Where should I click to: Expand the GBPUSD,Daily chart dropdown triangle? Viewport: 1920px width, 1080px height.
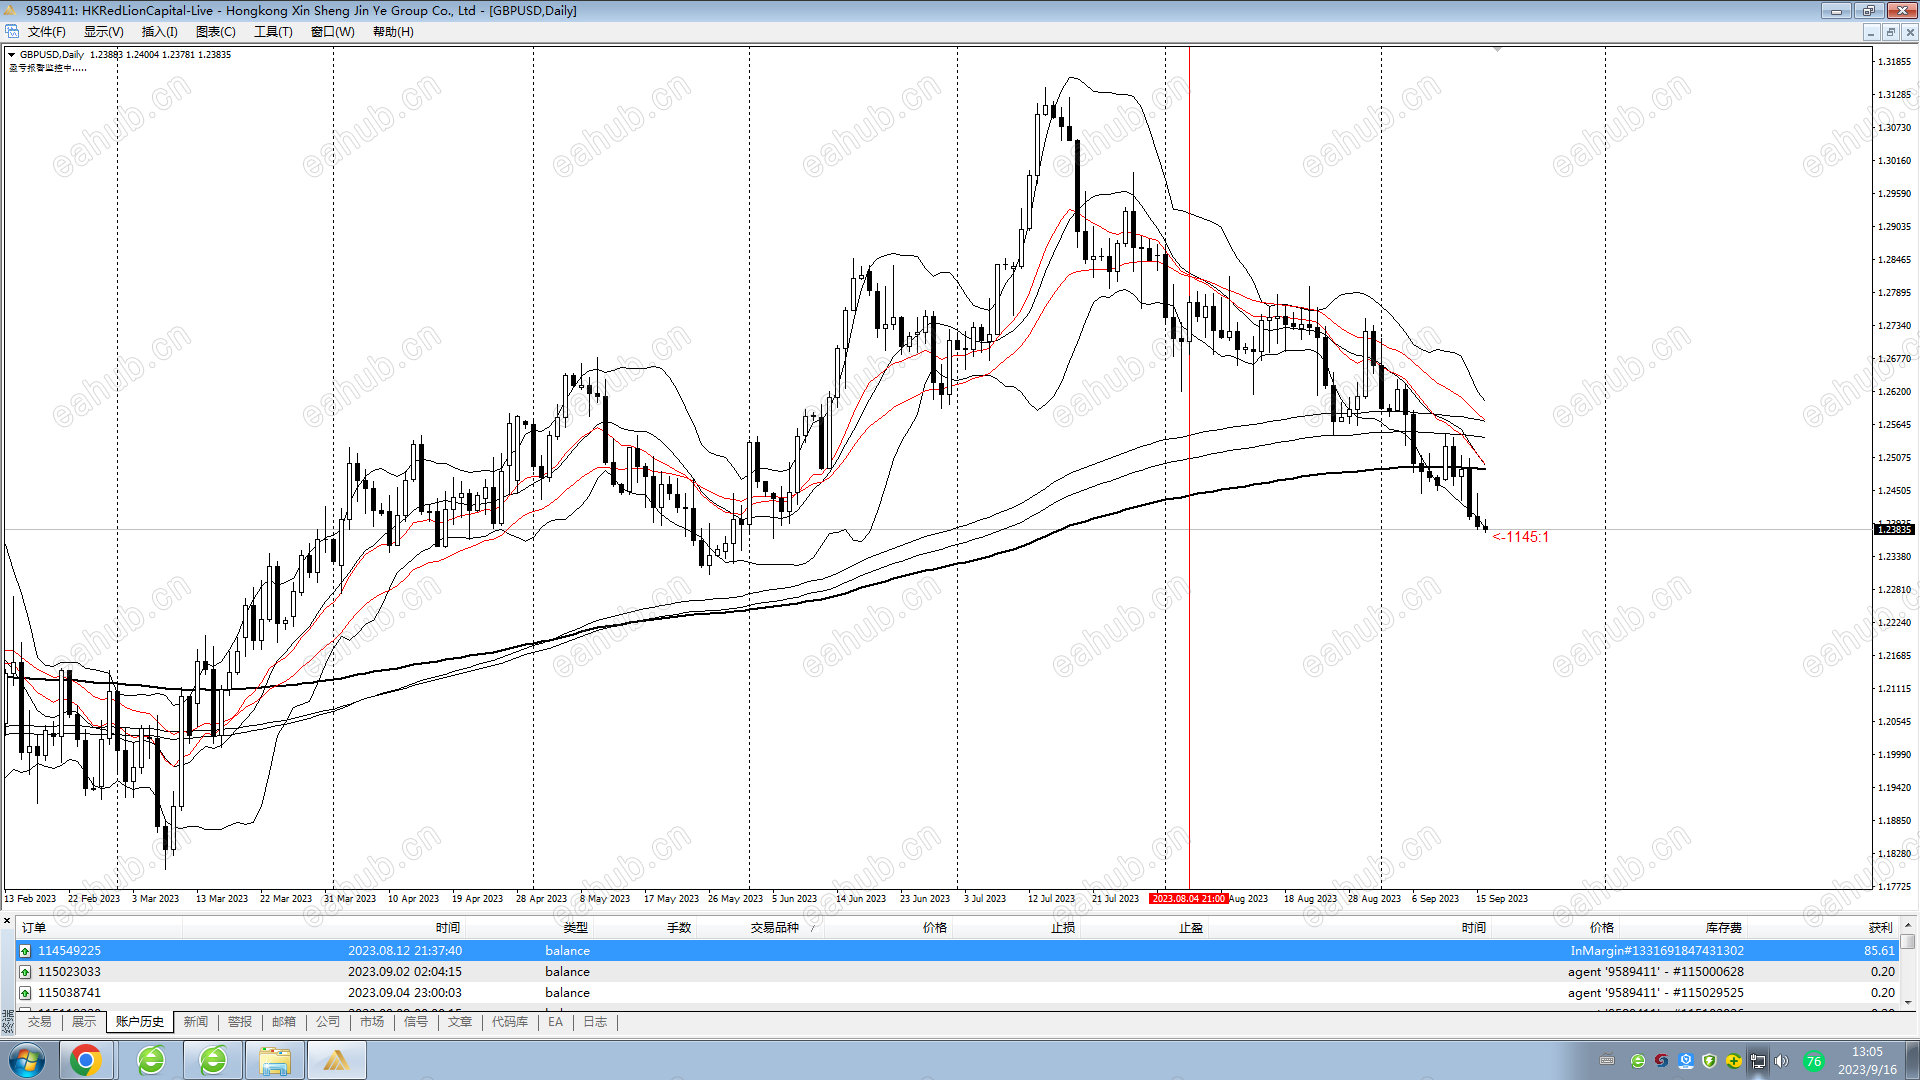pyautogui.click(x=11, y=55)
